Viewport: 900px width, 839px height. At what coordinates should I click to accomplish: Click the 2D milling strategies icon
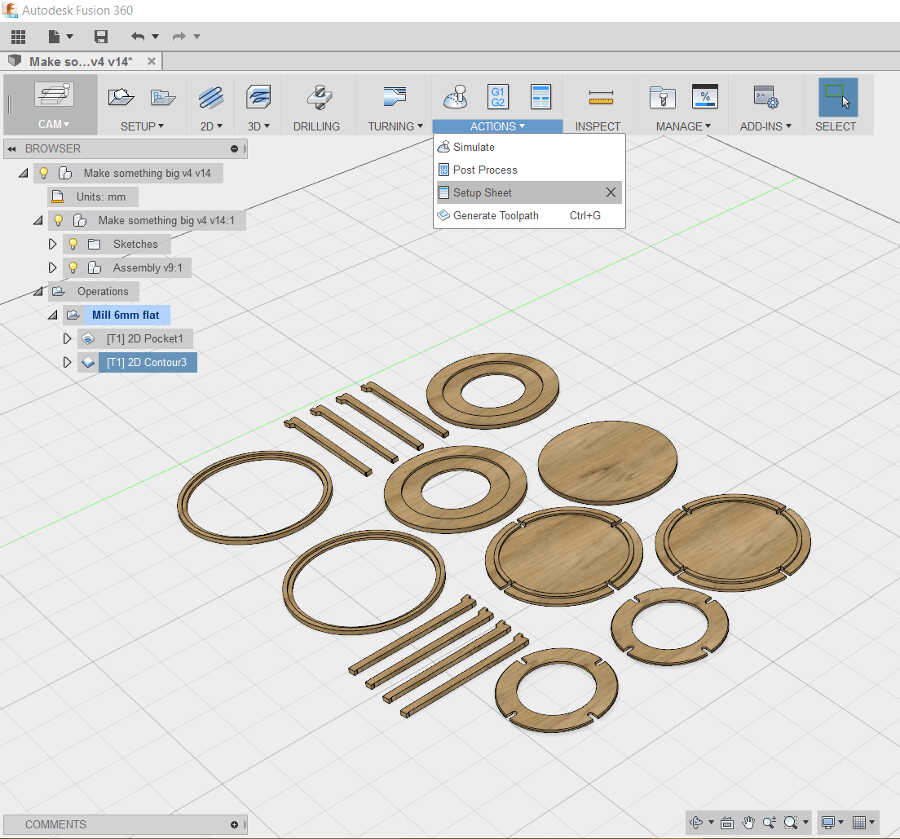click(211, 97)
